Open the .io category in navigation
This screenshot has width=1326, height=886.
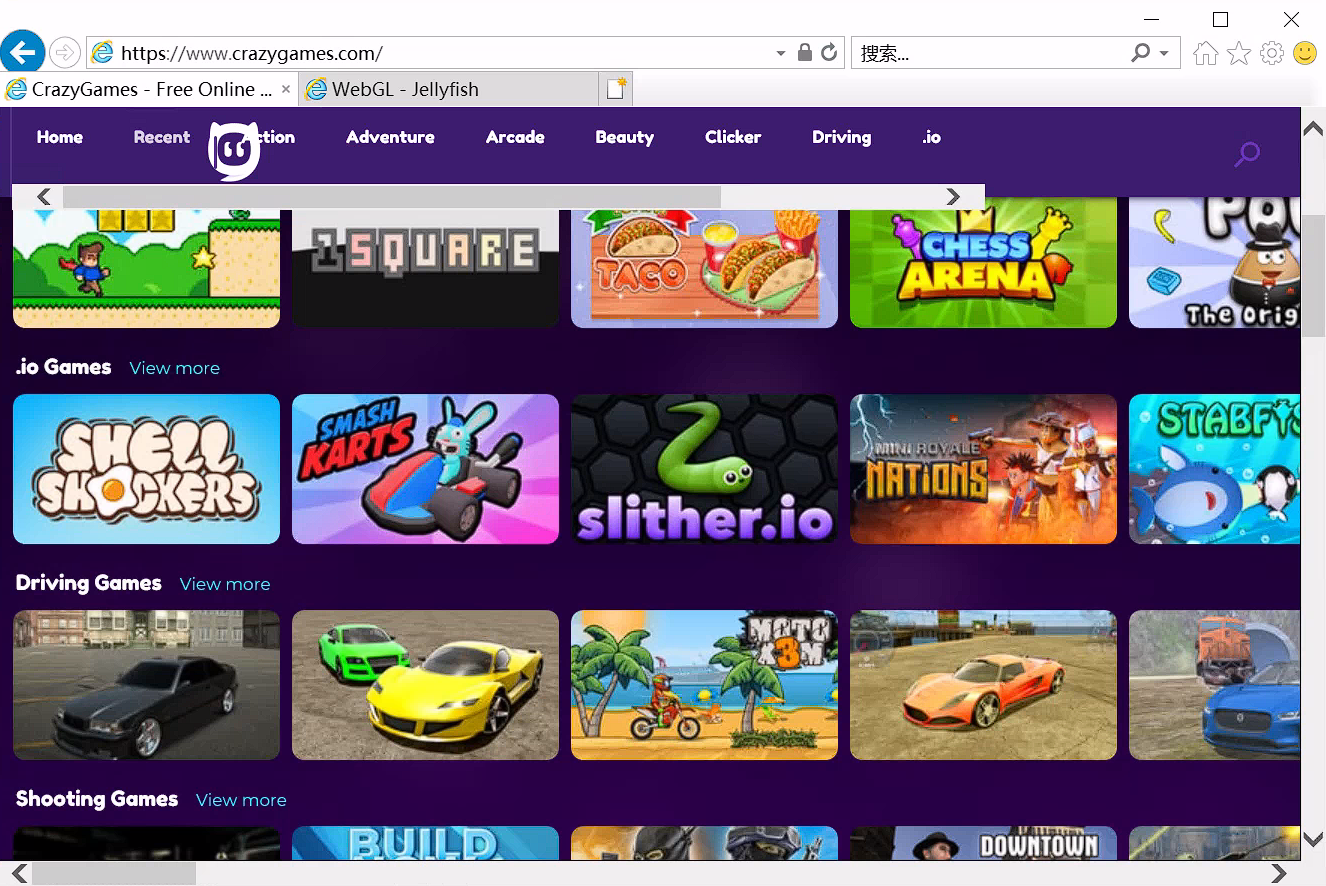[x=932, y=137]
